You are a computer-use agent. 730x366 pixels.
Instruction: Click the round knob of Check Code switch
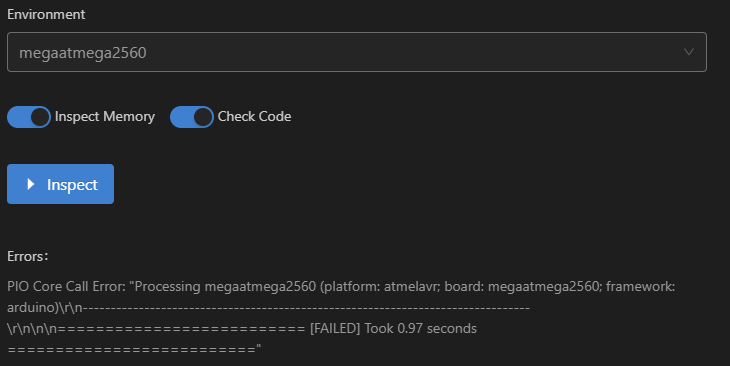(x=203, y=117)
